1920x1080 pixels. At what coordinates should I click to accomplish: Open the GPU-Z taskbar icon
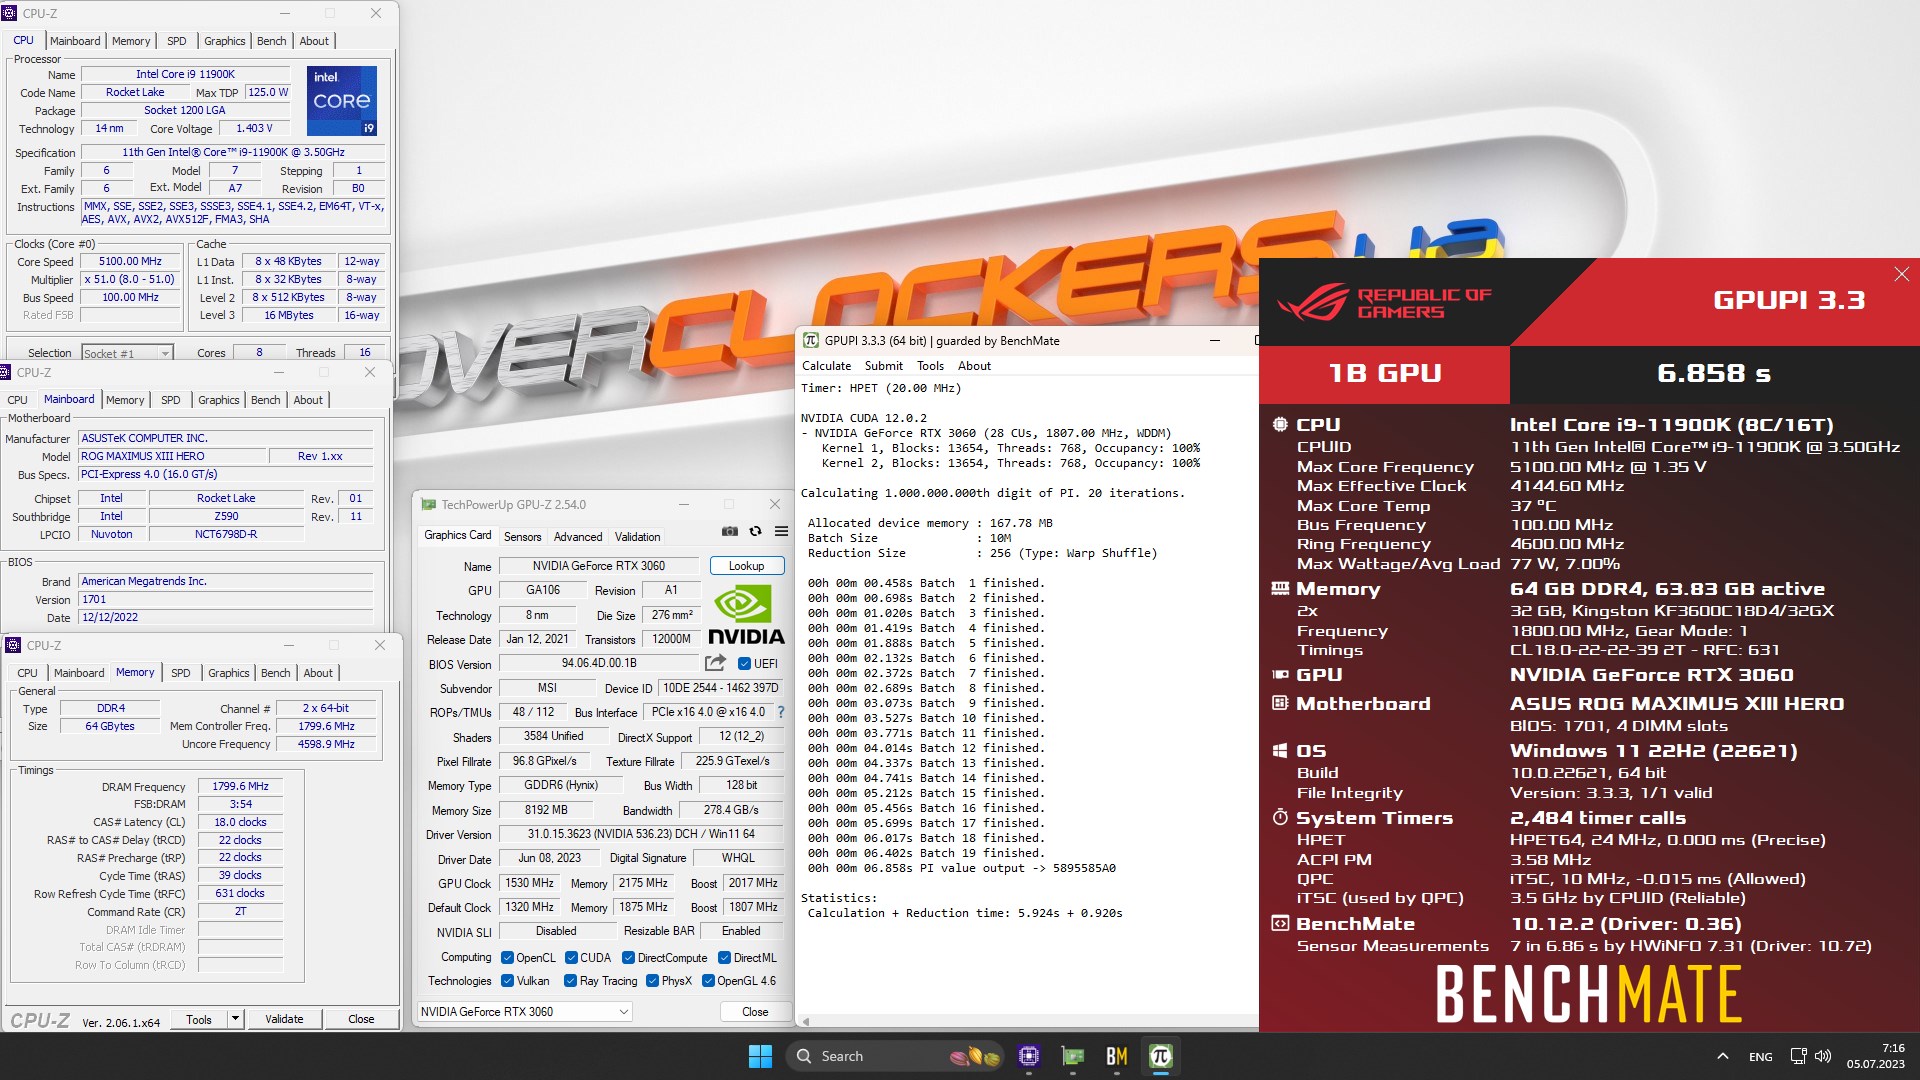(x=1073, y=1056)
